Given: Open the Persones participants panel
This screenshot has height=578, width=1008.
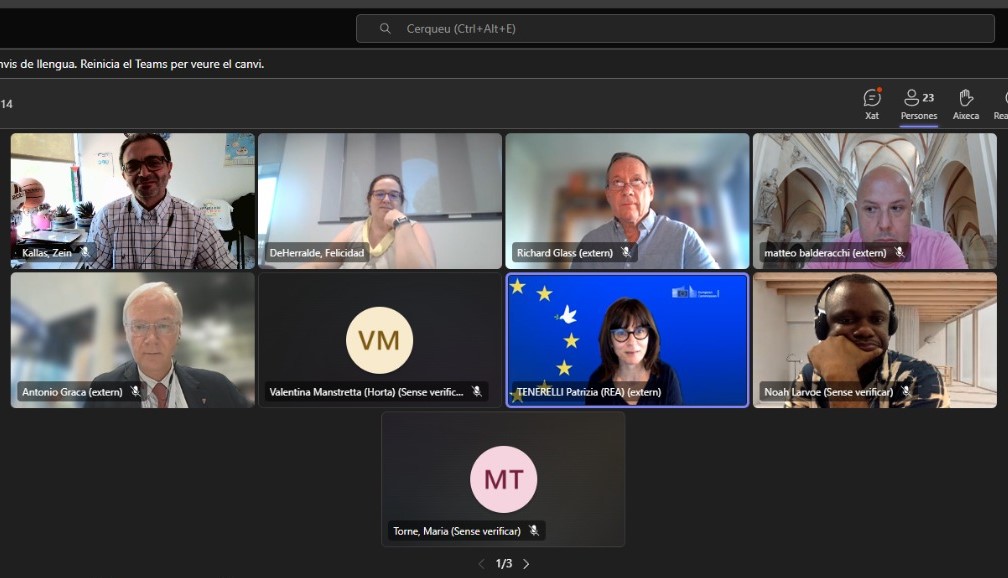Looking at the screenshot, I should [918, 103].
